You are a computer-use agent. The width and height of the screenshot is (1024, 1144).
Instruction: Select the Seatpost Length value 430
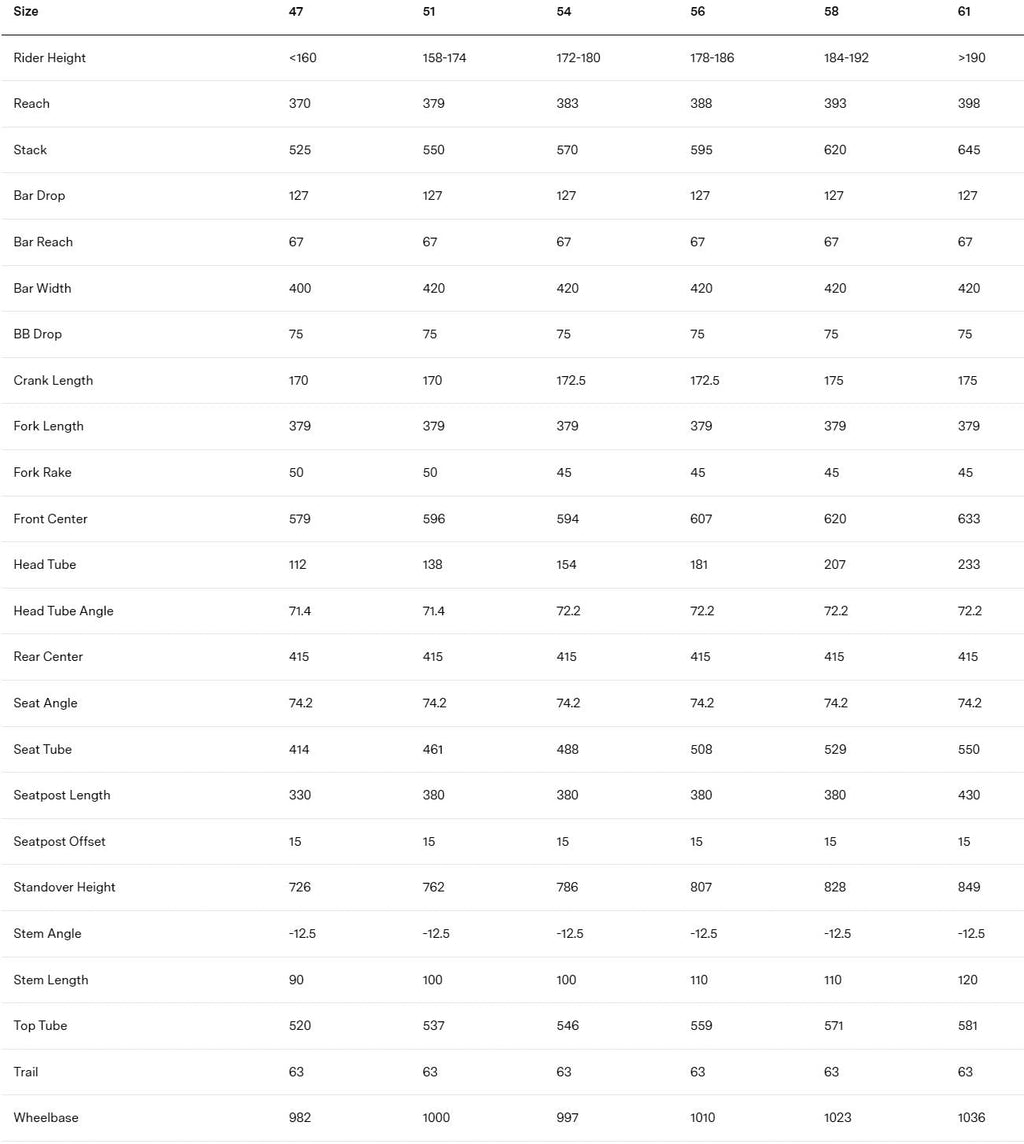click(x=969, y=795)
